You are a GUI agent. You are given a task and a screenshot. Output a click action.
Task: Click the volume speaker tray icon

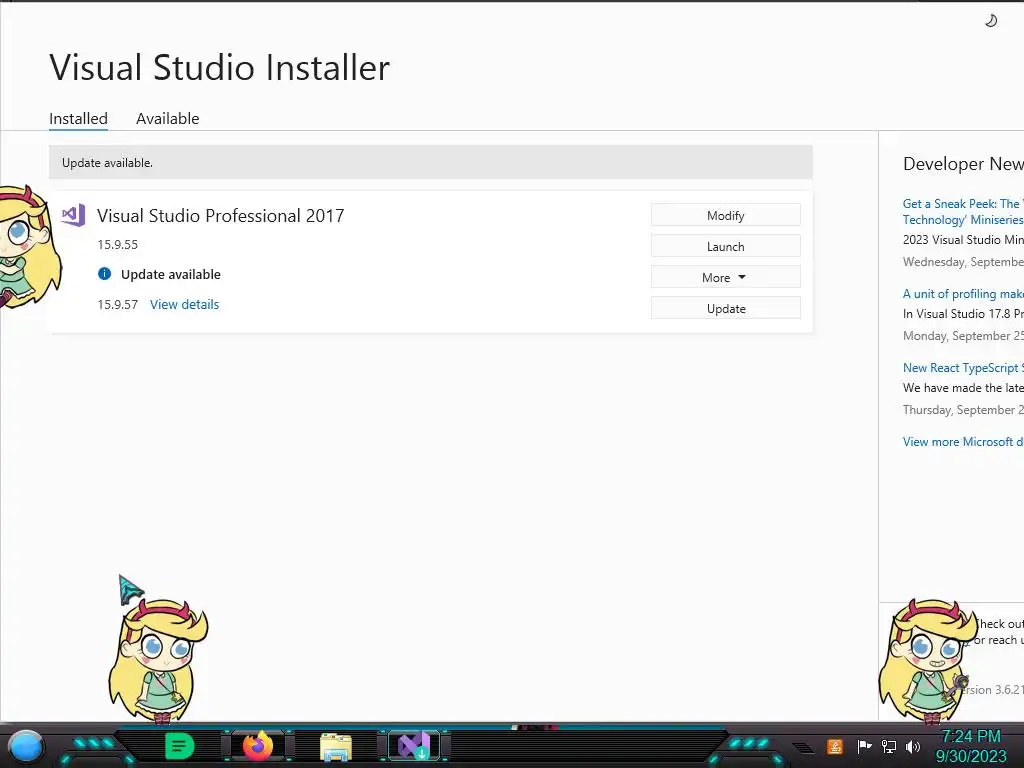[913, 746]
